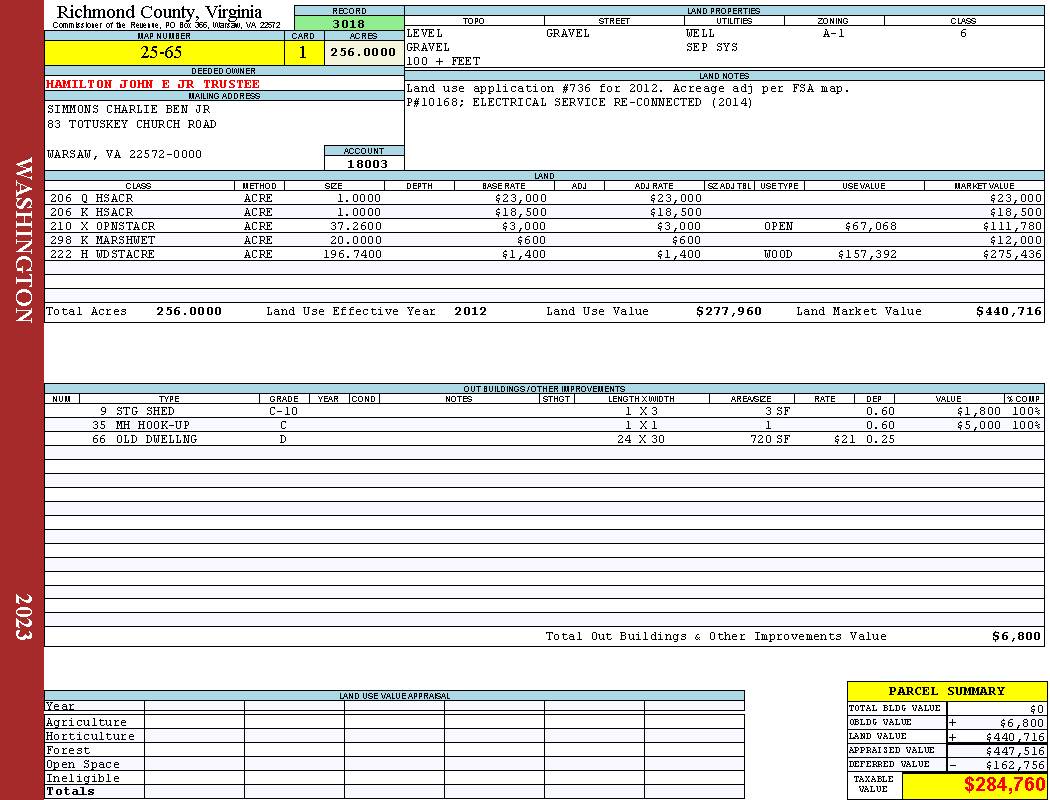Click the 37.2600 size value
Image resolution: width=1050 pixels, height=800 pixels.
(356, 226)
